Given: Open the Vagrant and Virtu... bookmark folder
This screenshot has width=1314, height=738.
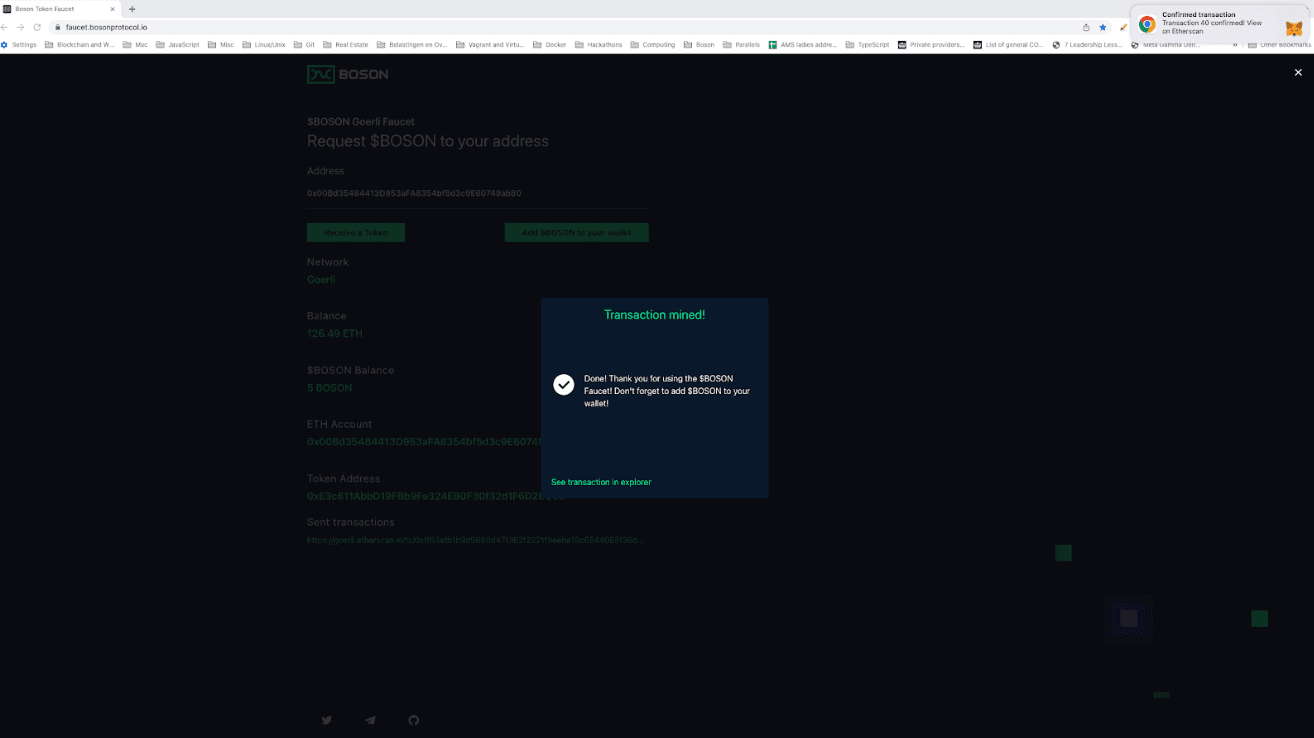Looking at the screenshot, I should pyautogui.click(x=490, y=45).
